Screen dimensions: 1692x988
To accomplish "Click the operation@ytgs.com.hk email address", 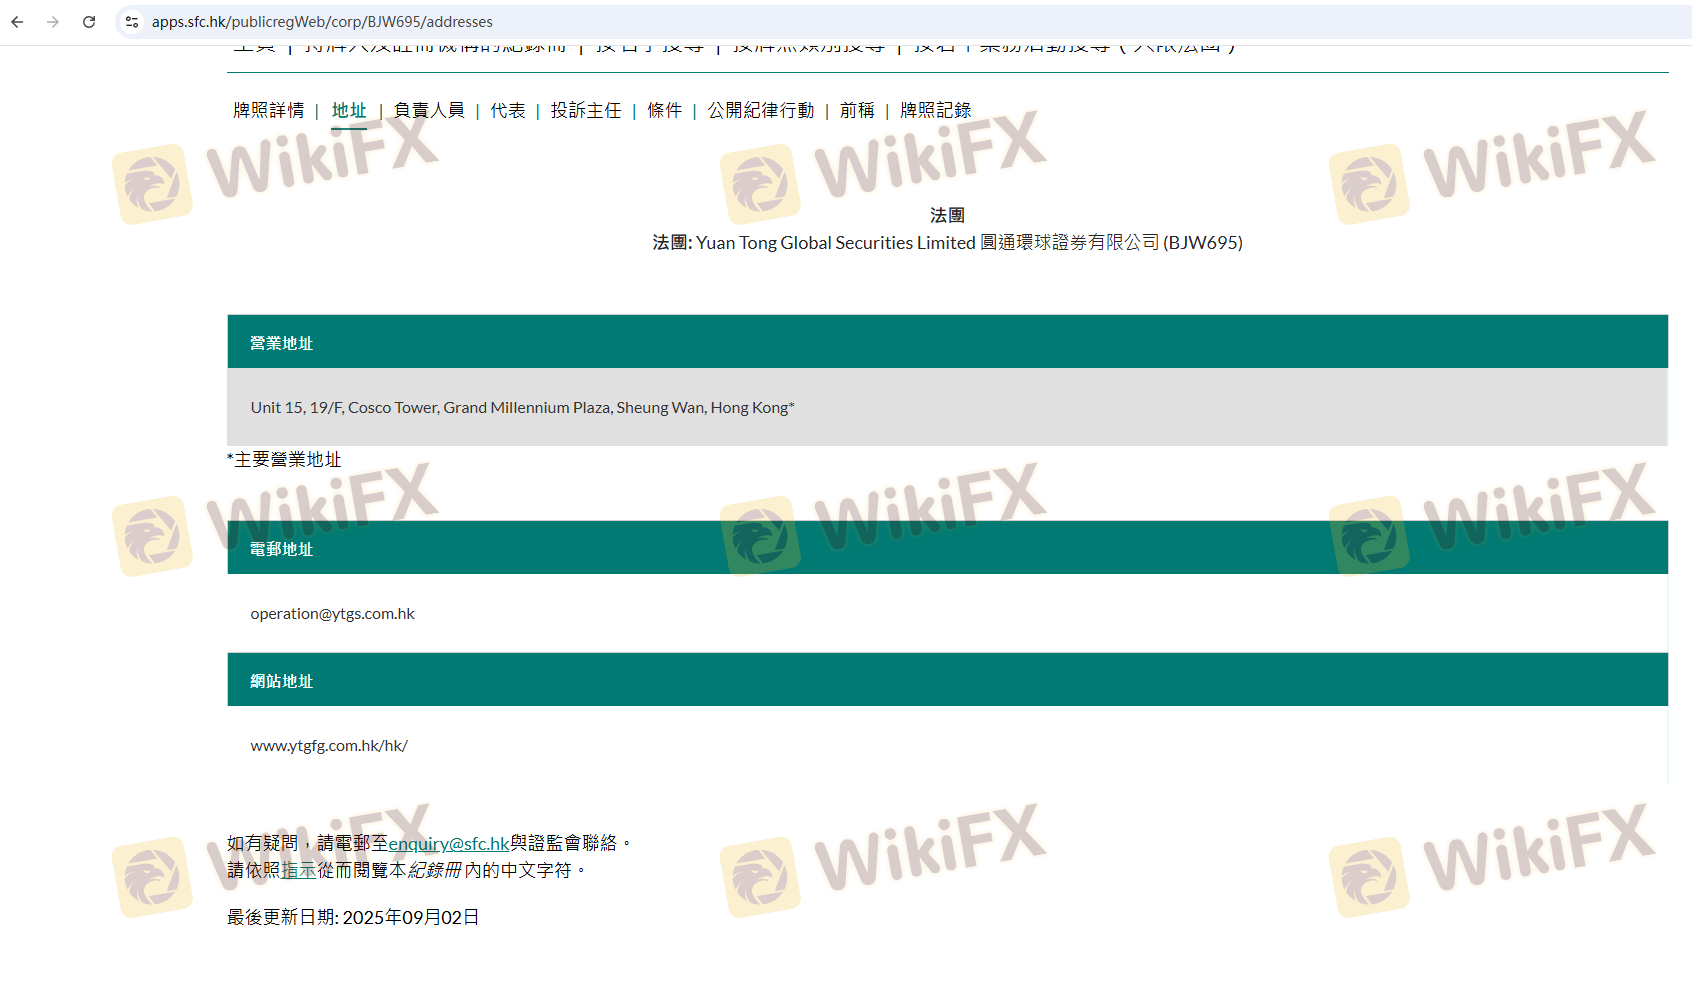I will [332, 614].
